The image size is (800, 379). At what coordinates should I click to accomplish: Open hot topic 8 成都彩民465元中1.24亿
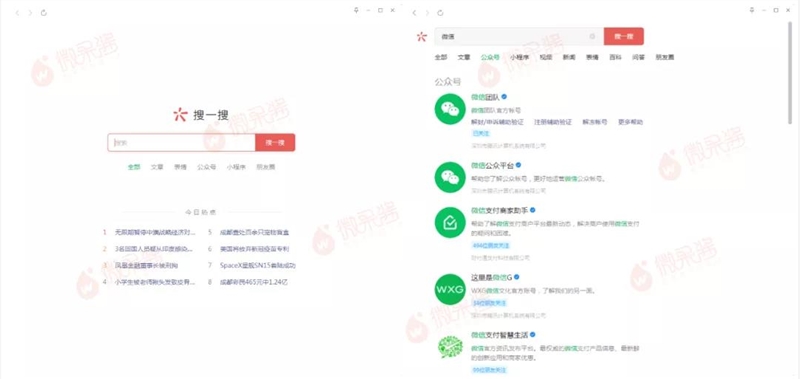(254, 282)
